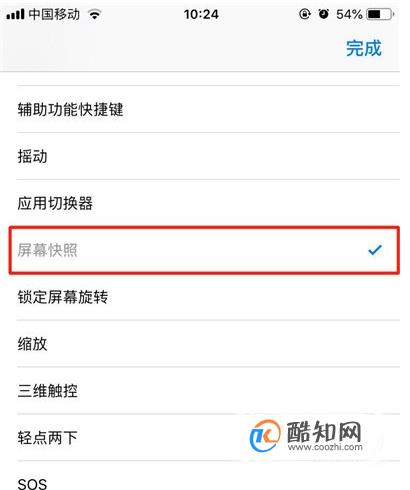Screen dimensions: 410x490
Task: Click the 酷知网 orange-blue logo icon
Action: tap(265, 435)
